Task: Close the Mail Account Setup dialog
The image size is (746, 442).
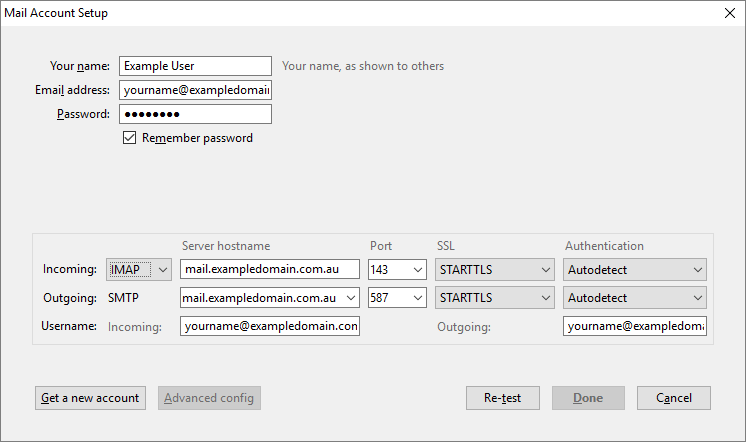Action: click(x=728, y=13)
